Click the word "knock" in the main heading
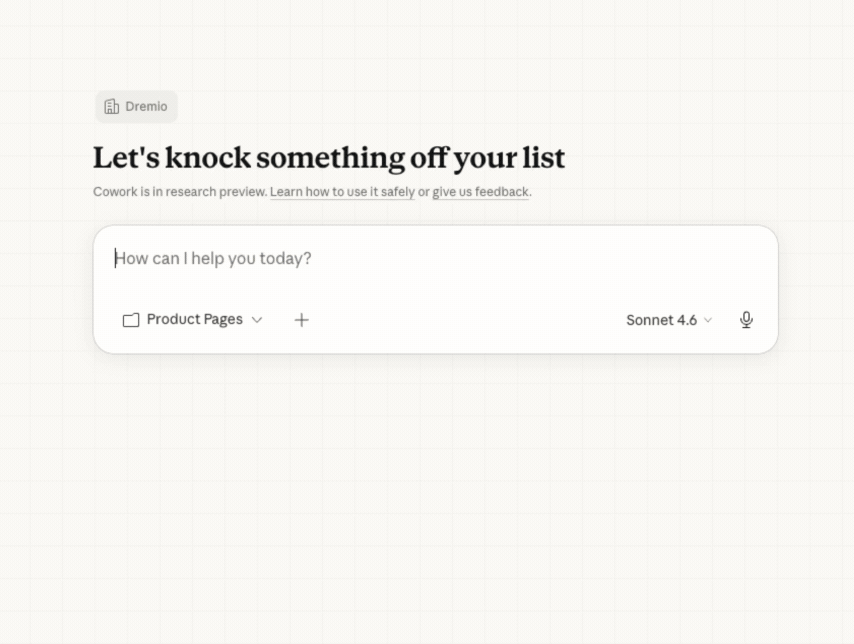The width and height of the screenshot is (854, 644). [x=207, y=158]
